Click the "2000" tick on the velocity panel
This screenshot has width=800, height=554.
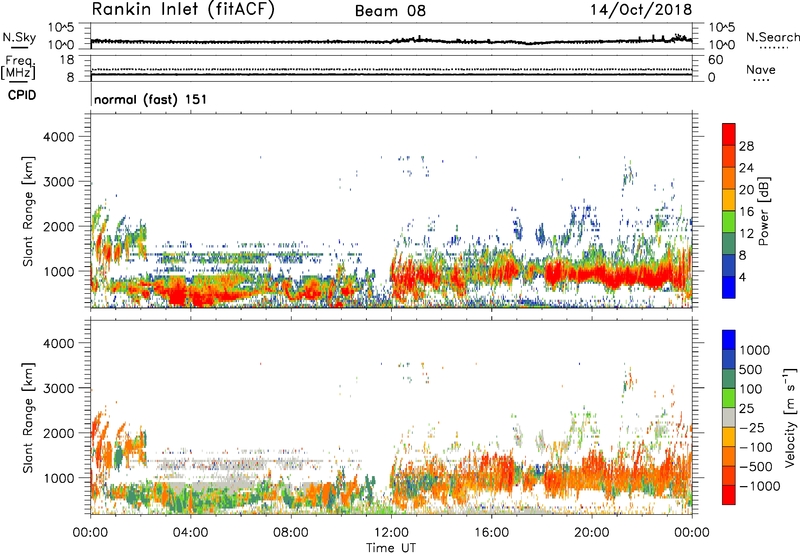pyautogui.click(x=58, y=433)
